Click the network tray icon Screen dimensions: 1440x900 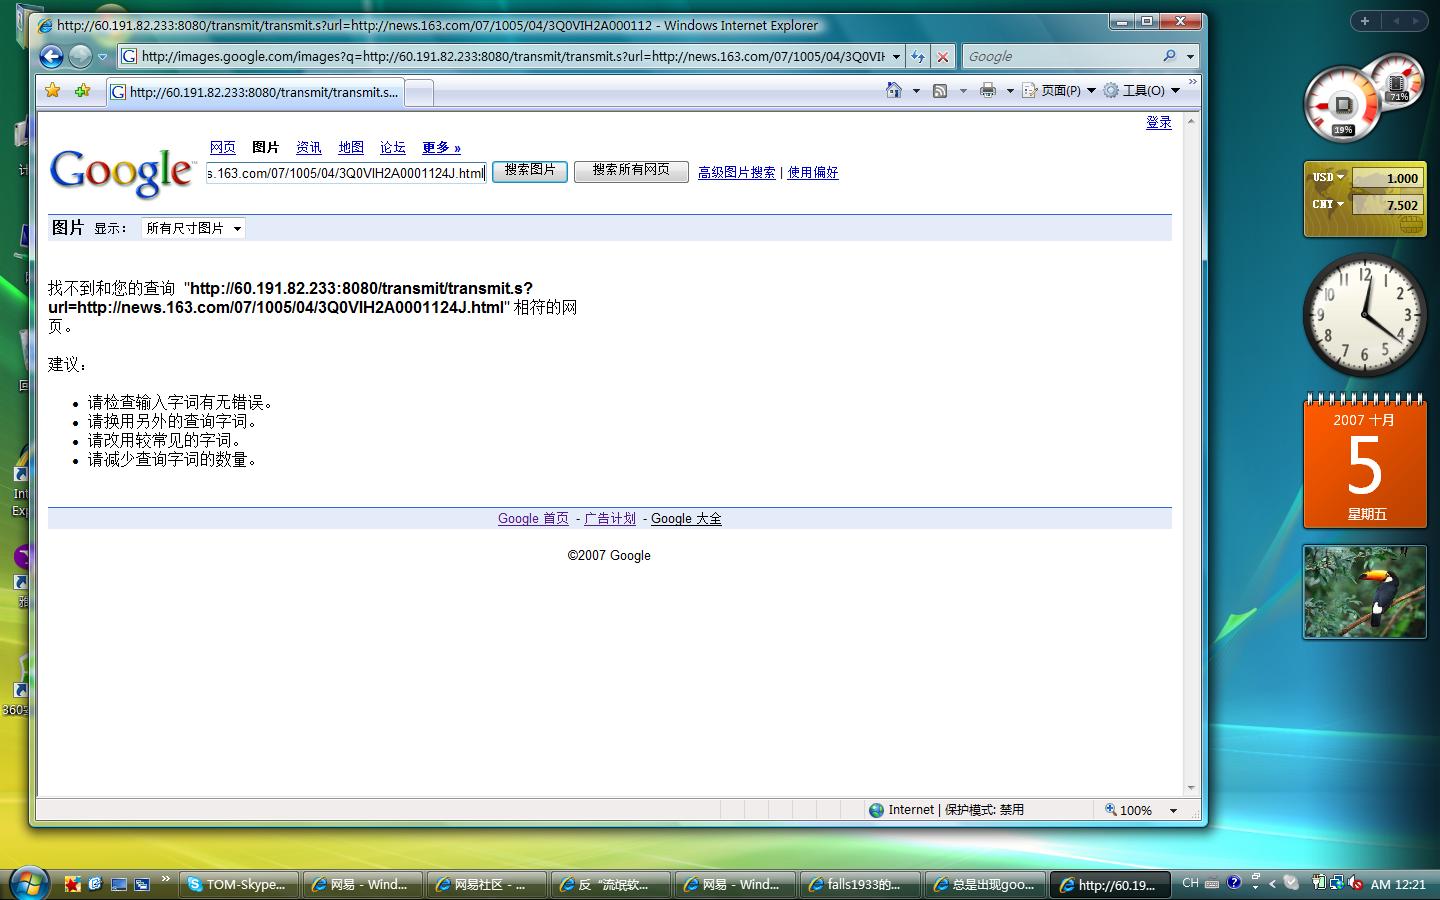pyautogui.click(x=1336, y=883)
